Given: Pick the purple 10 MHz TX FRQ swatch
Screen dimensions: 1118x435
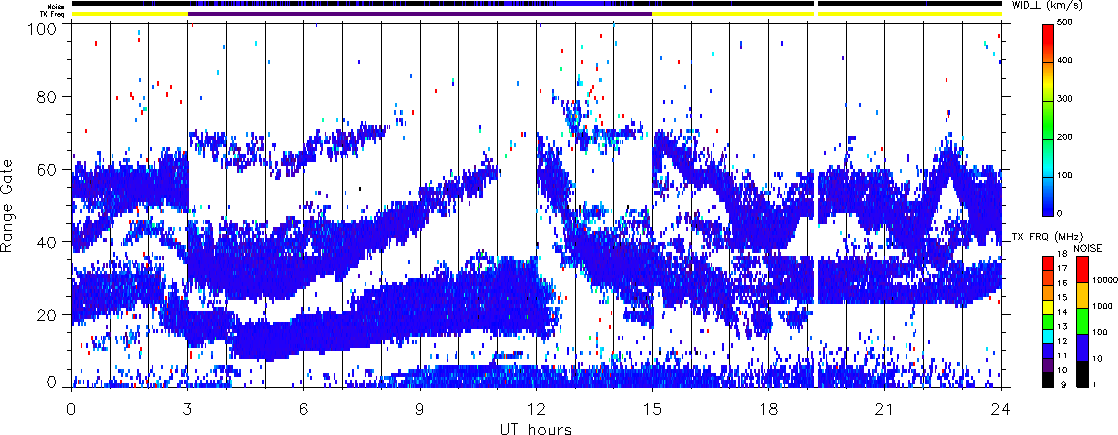Looking at the screenshot, I should (x=1047, y=367).
